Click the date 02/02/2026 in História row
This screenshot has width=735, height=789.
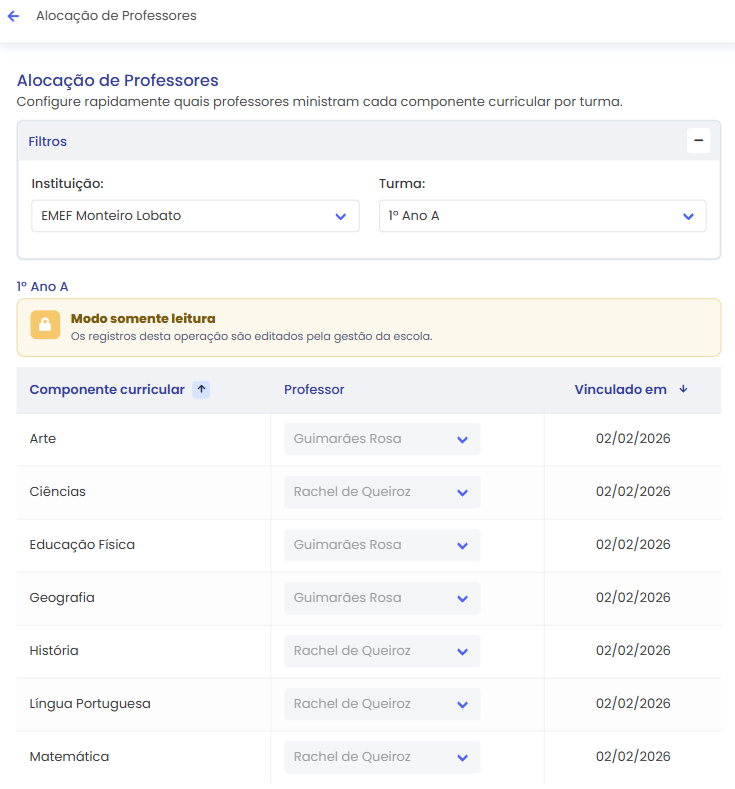[x=633, y=650]
